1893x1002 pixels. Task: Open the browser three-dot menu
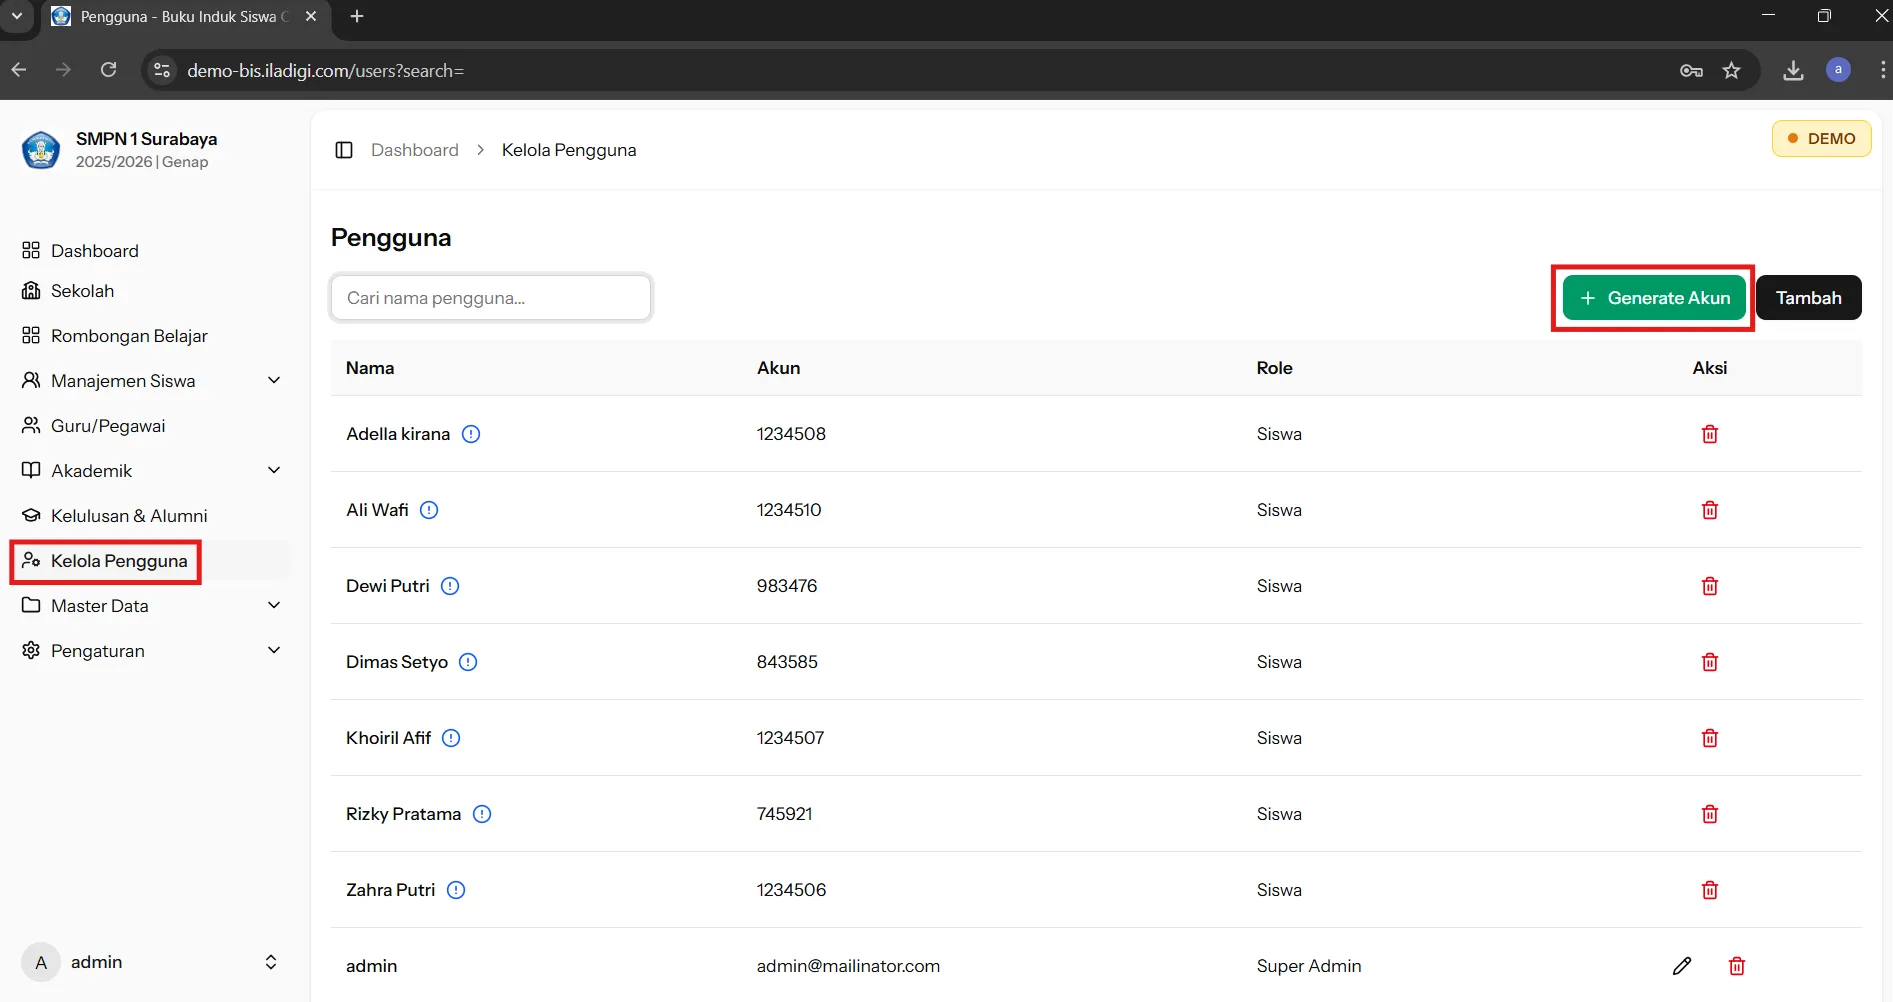1882,70
